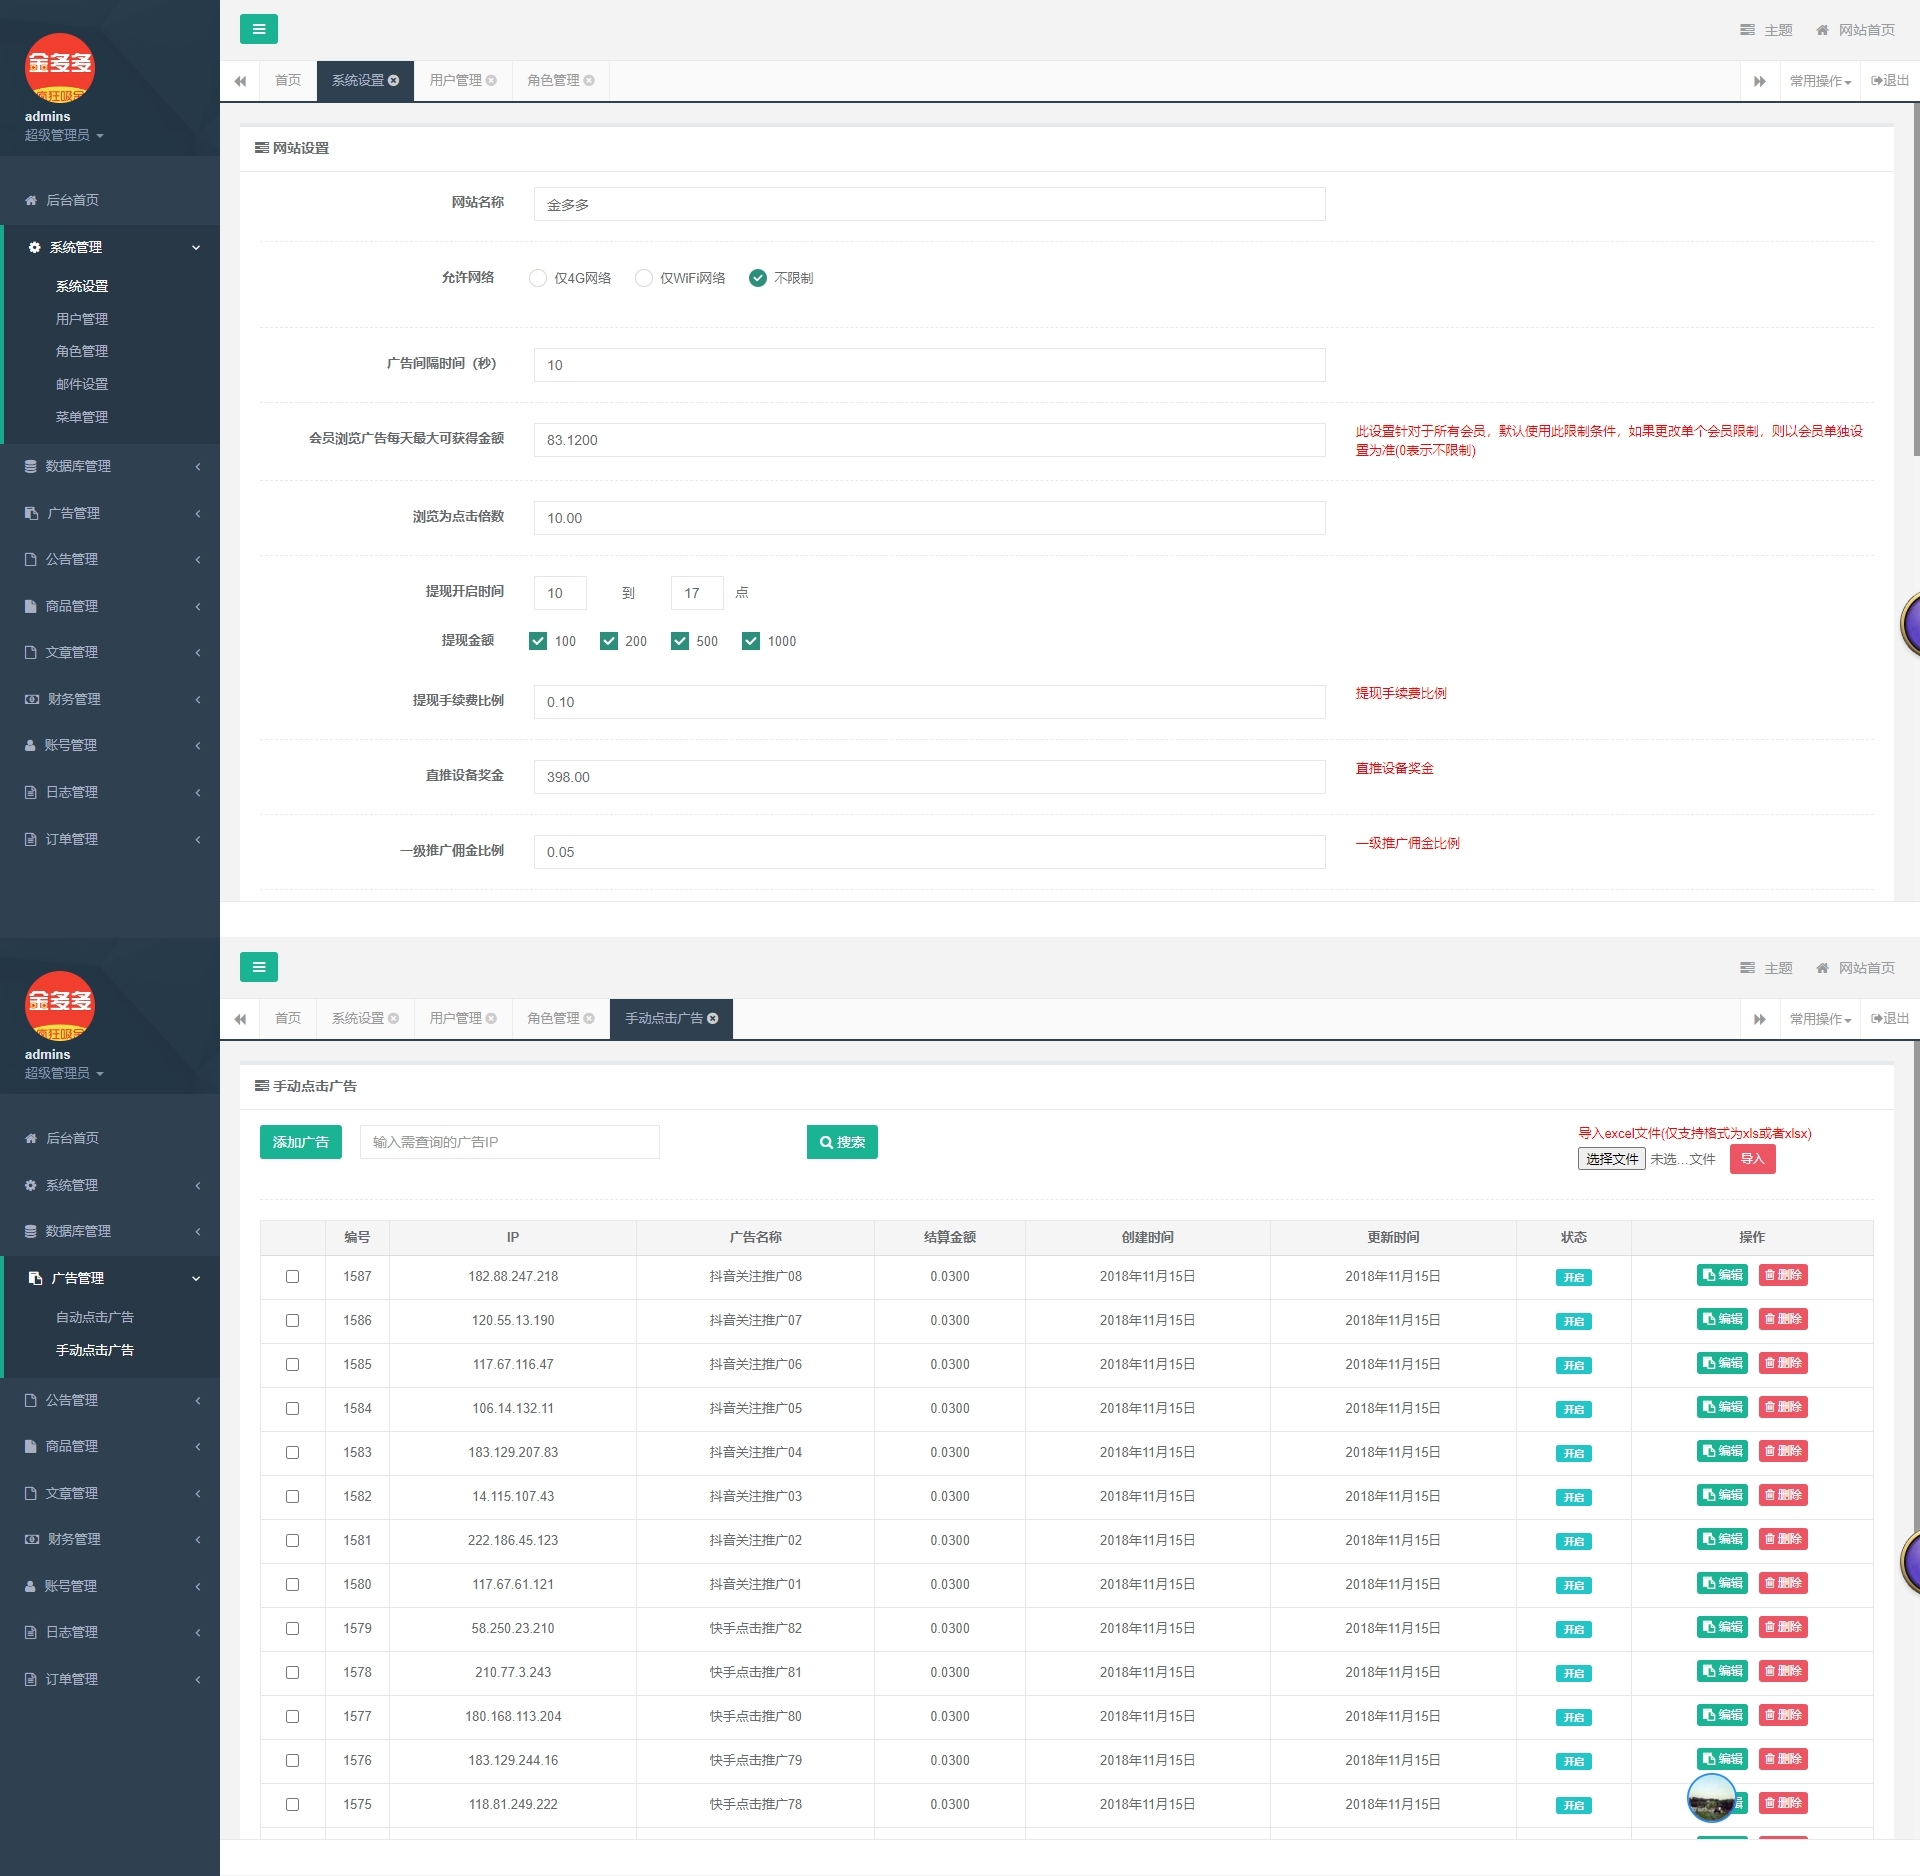The width and height of the screenshot is (1920, 1876).
Task: Collapse 系统管理 menu in upper sidebar
Action: tap(110, 247)
